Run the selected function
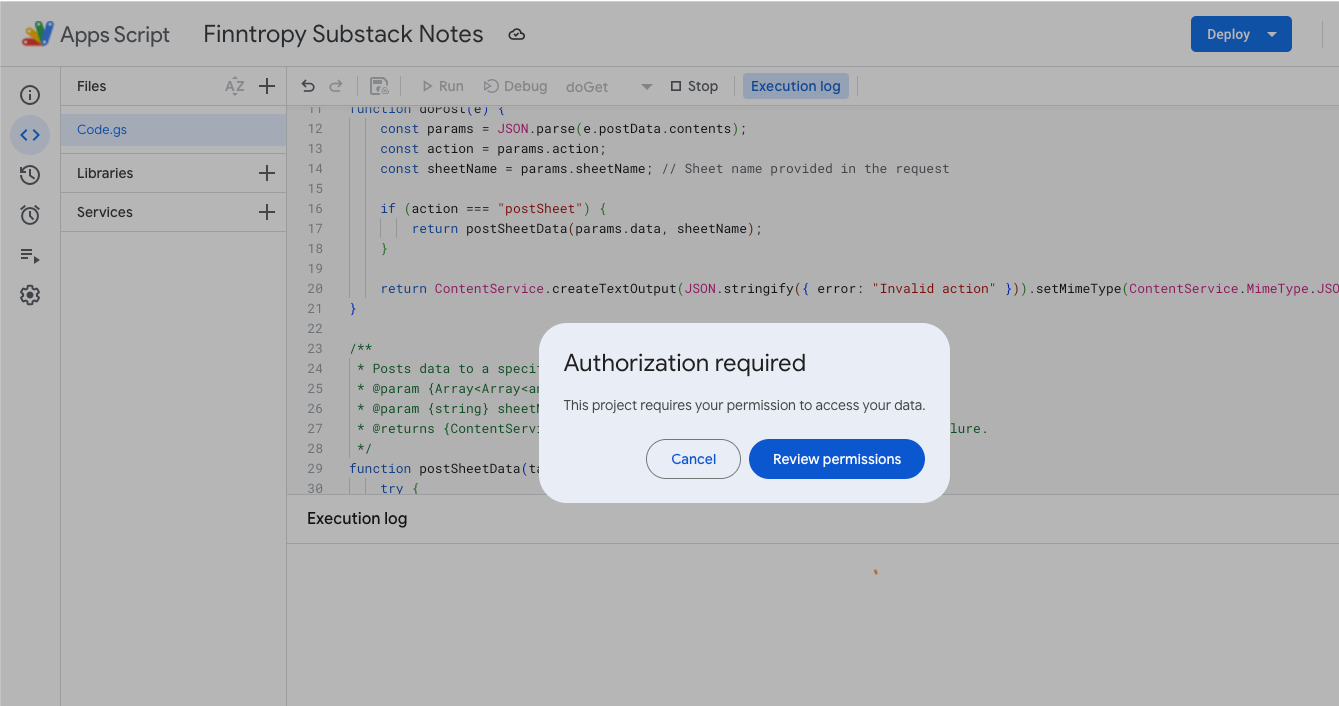This screenshot has width=1339, height=706. [442, 86]
